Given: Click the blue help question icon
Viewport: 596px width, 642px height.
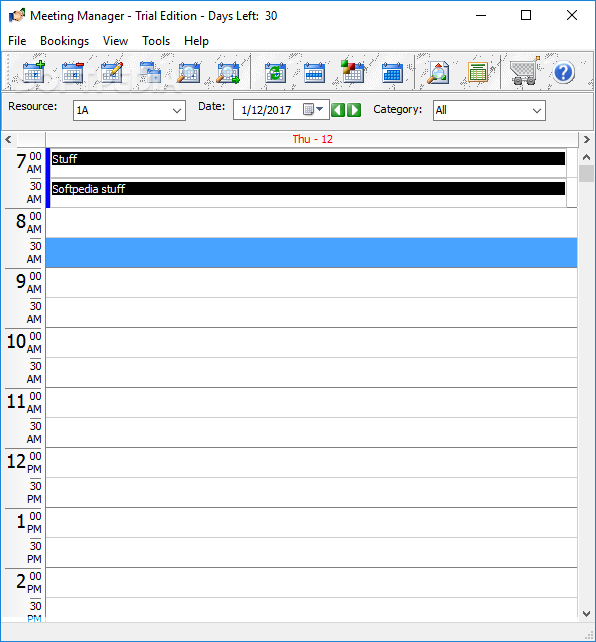Looking at the screenshot, I should click(564, 72).
